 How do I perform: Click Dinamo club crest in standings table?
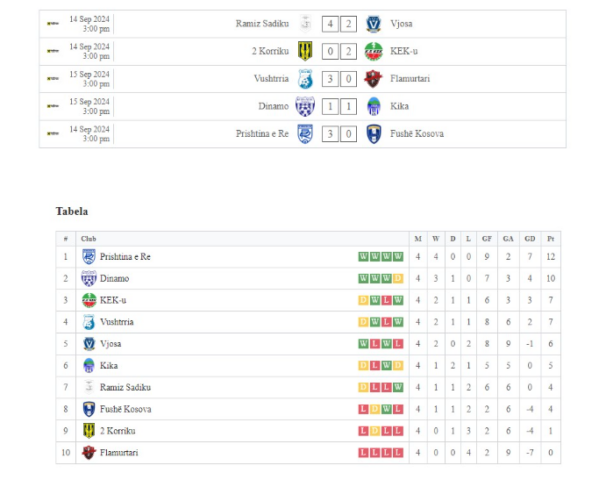point(88,278)
